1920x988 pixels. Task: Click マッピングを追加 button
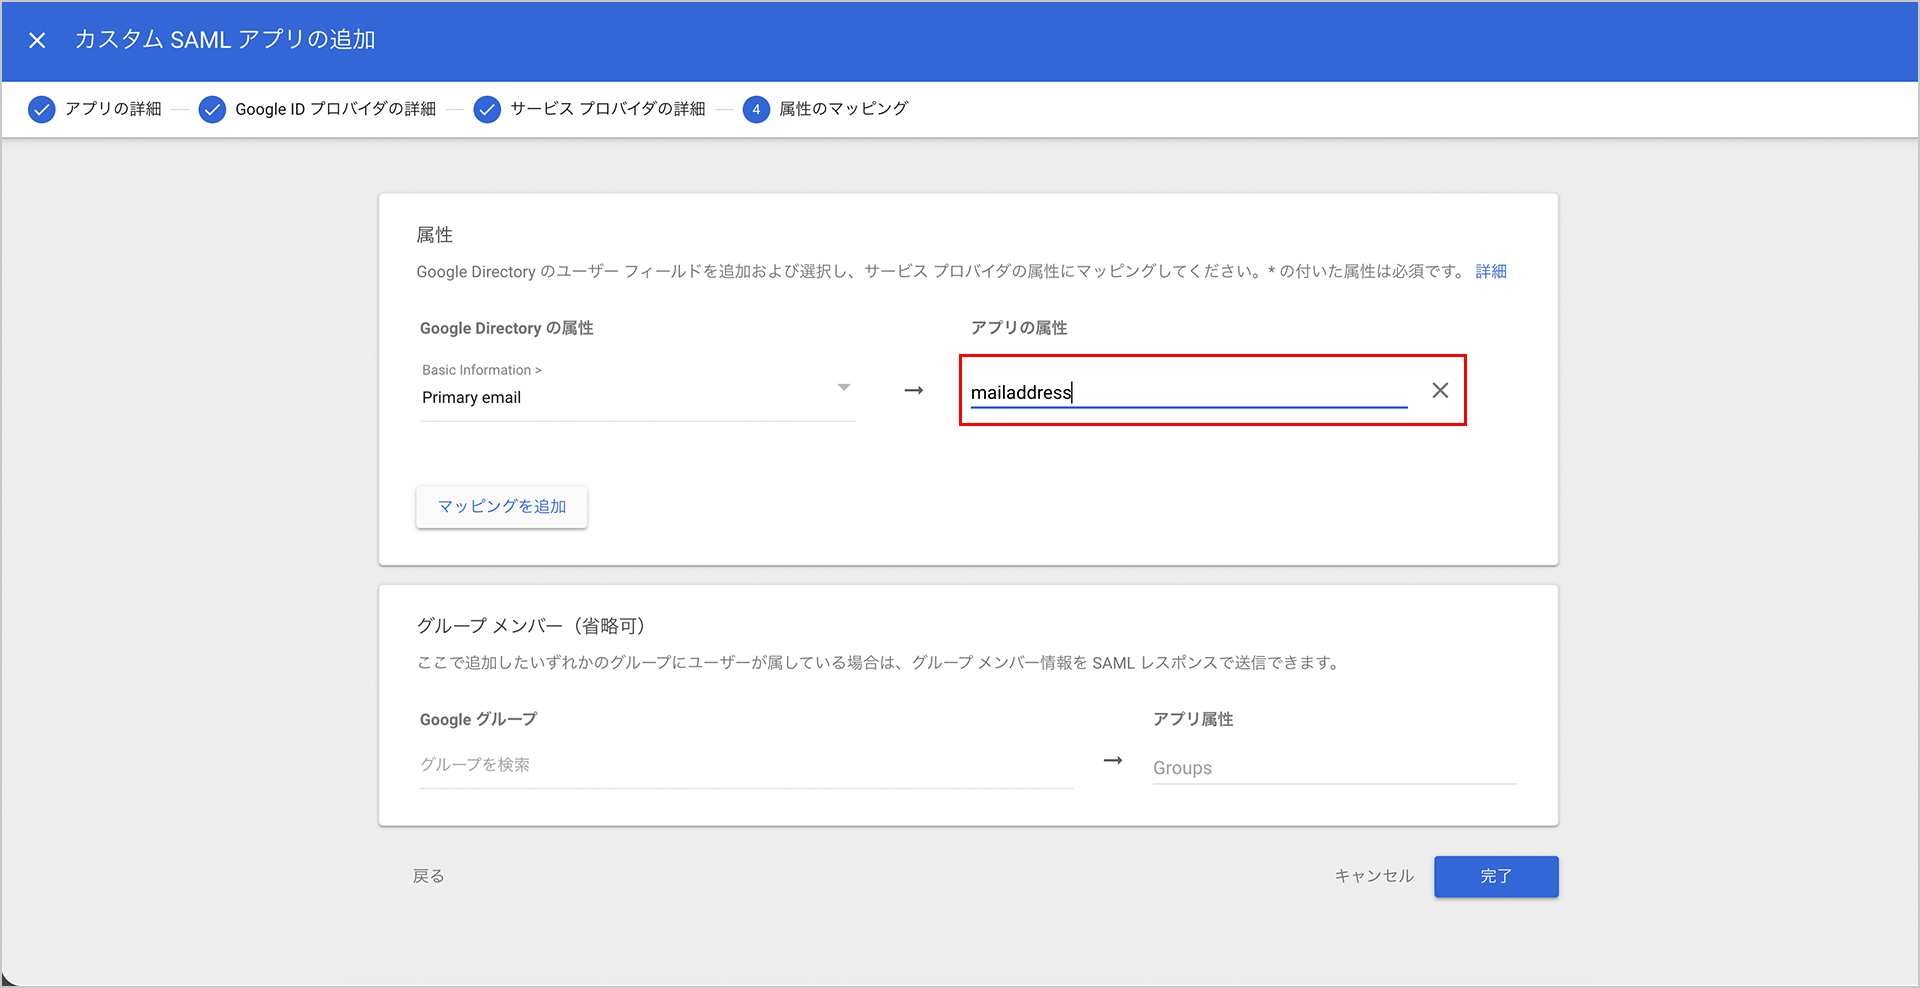[502, 507]
